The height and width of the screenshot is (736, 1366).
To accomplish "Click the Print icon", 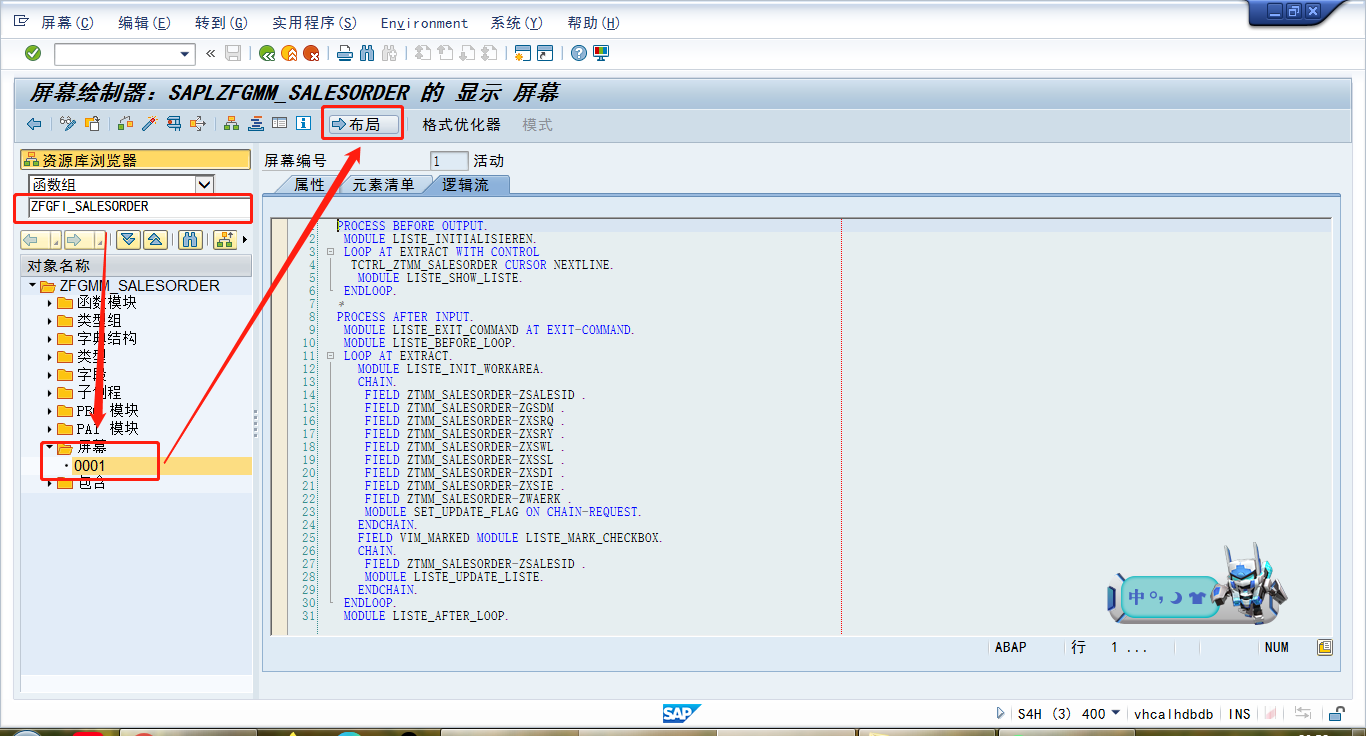I will coord(344,53).
